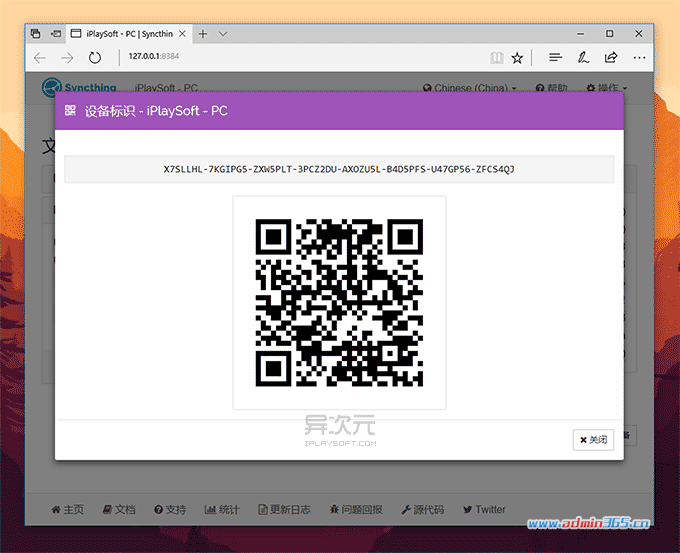
Task: Select the device ID string text
Action: (x=339, y=169)
